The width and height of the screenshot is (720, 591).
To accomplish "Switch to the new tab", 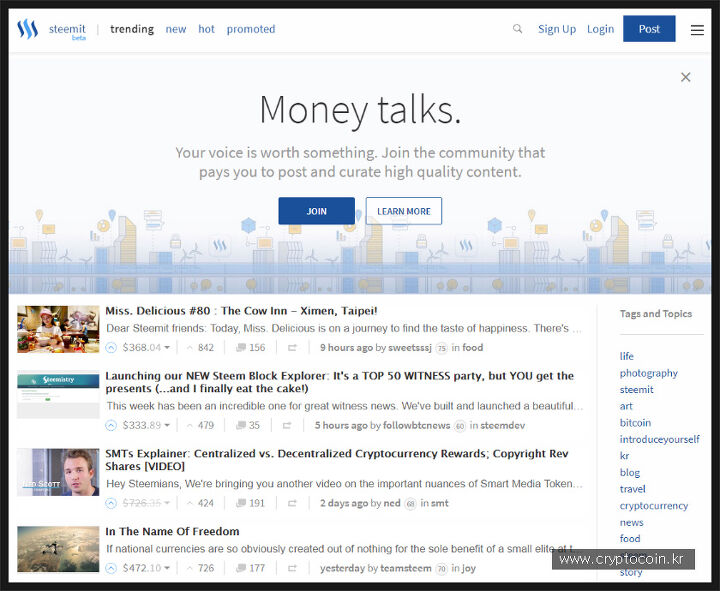I will tap(176, 29).
